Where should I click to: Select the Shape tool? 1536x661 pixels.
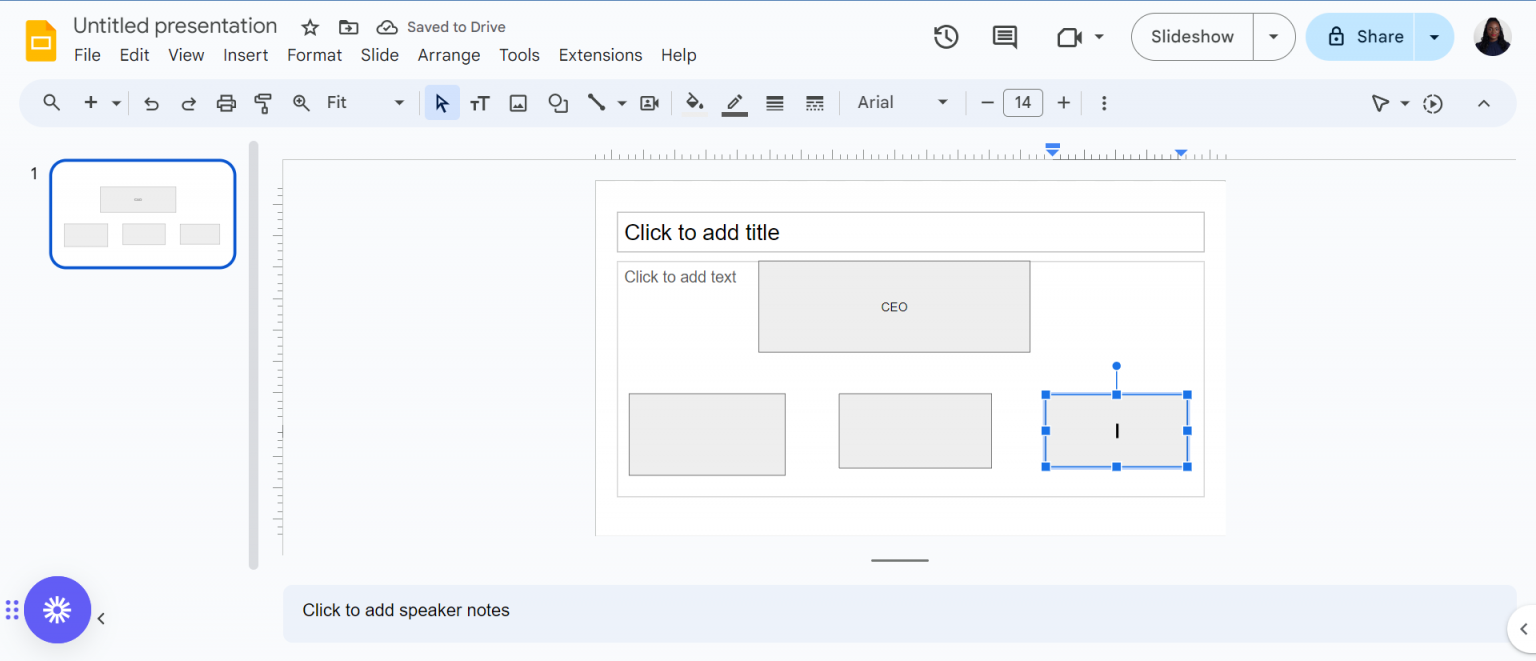pos(558,102)
